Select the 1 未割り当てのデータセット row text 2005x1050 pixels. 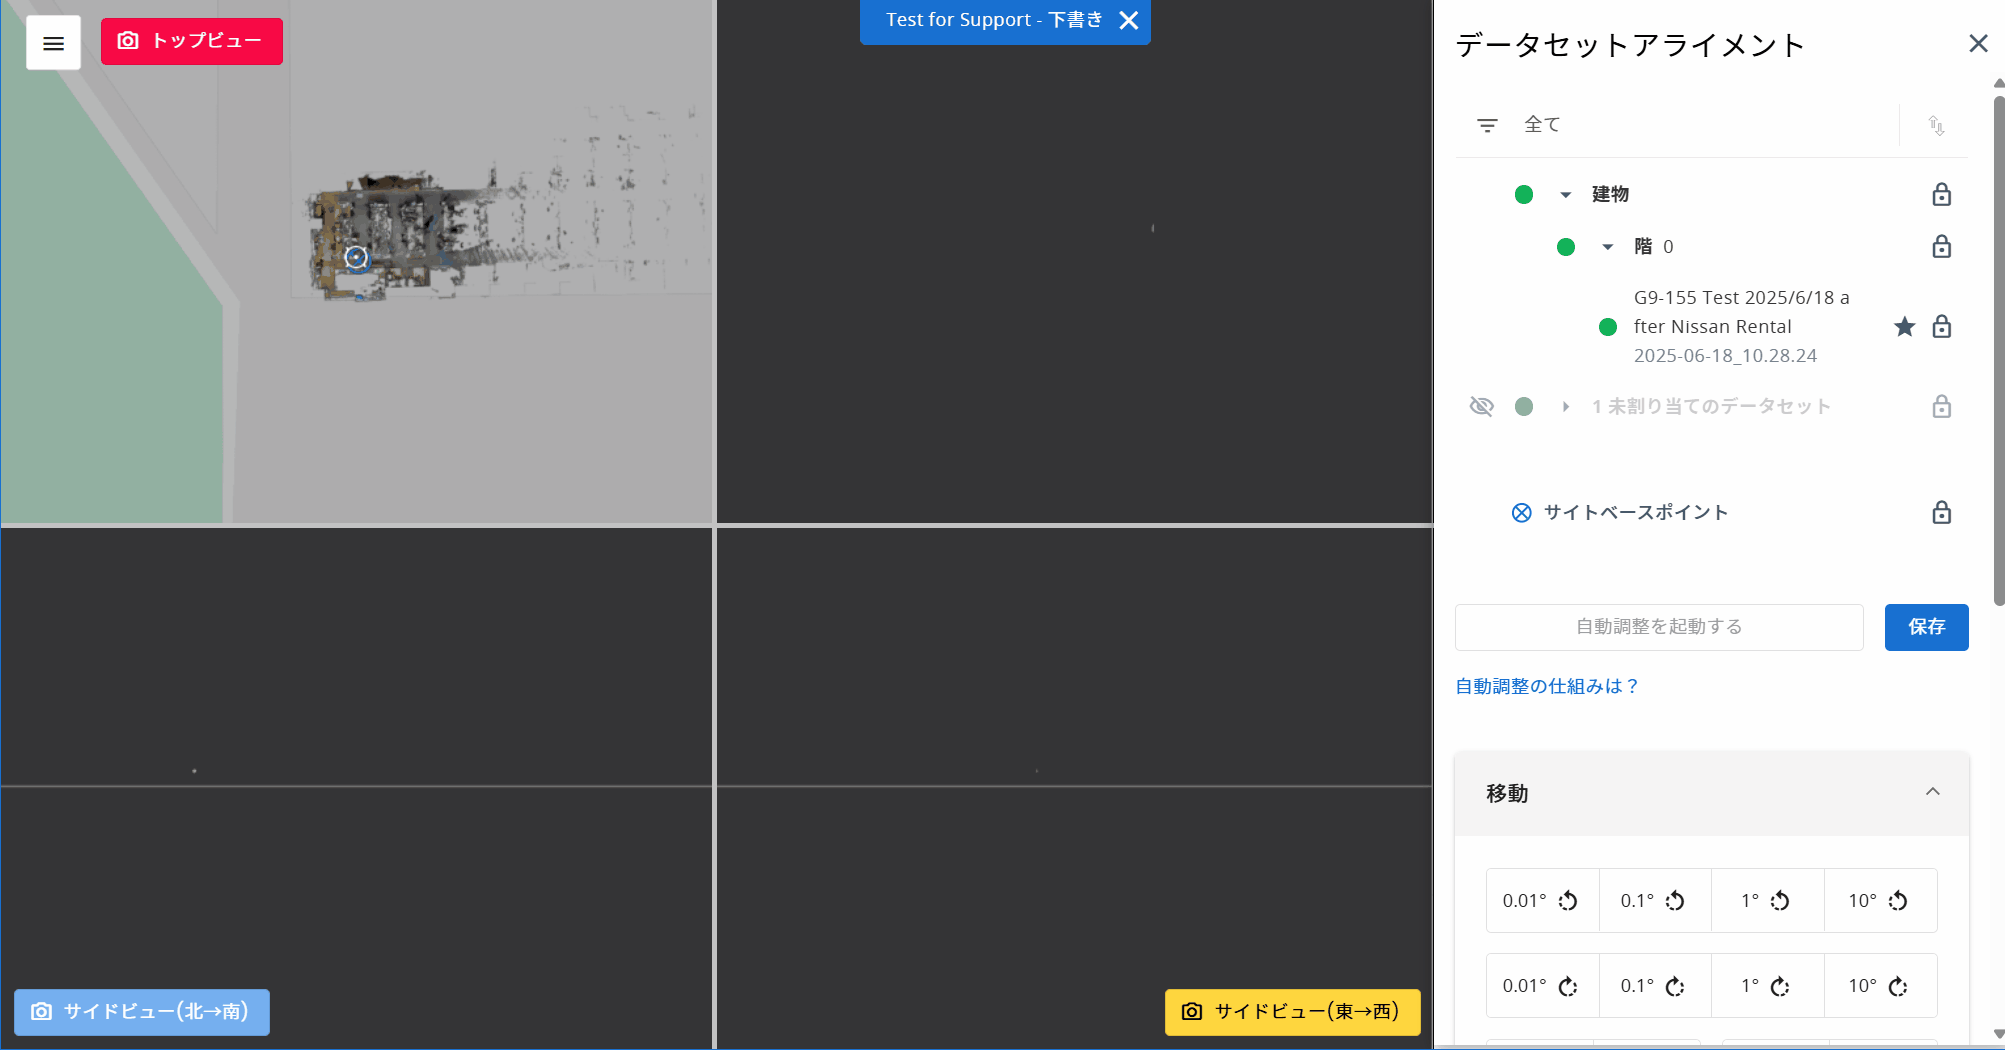[1711, 406]
